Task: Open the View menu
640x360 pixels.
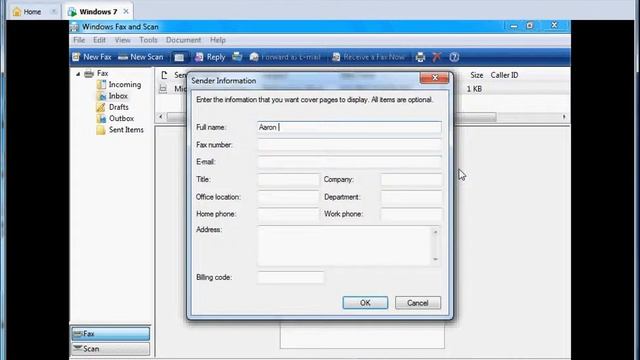Action: pos(122,40)
